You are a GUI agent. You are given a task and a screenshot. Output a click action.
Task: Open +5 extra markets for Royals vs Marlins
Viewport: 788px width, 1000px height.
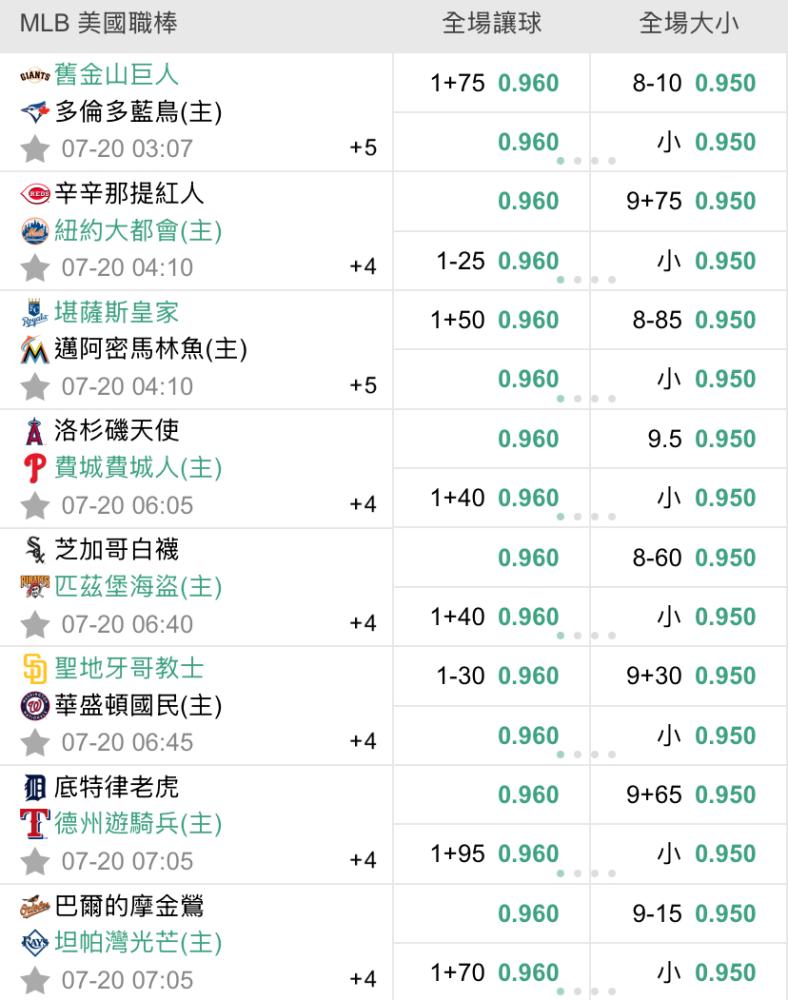point(363,386)
